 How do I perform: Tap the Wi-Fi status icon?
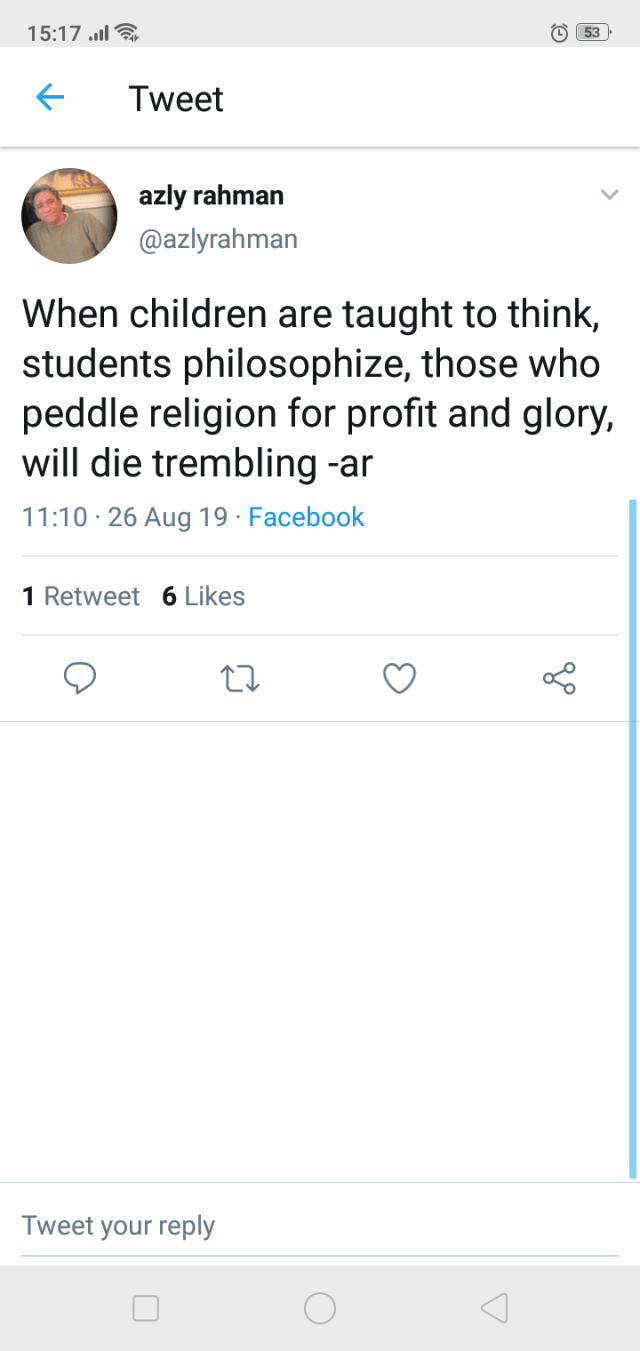(126, 33)
